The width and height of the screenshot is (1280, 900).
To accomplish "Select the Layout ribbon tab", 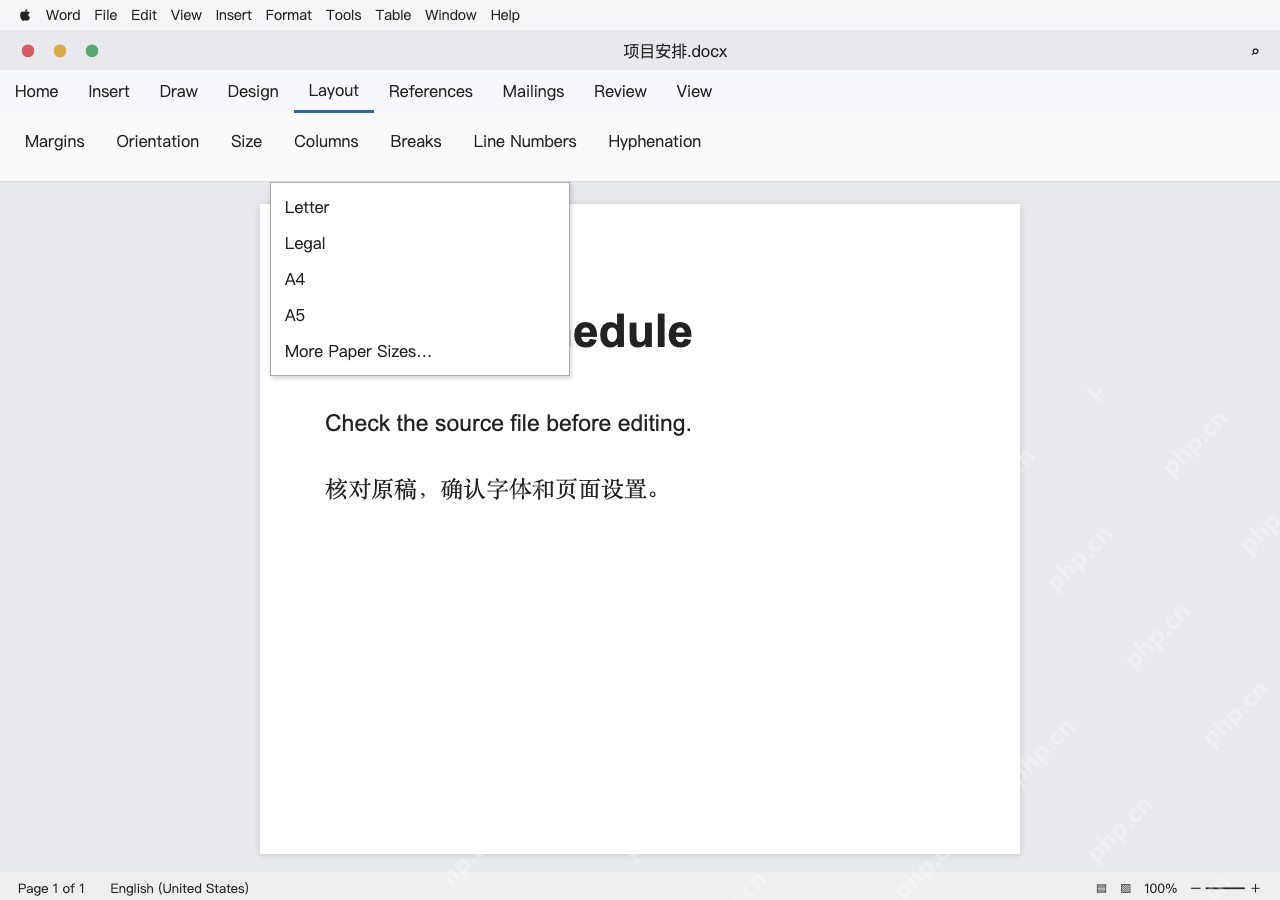I will click(x=334, y=90).
